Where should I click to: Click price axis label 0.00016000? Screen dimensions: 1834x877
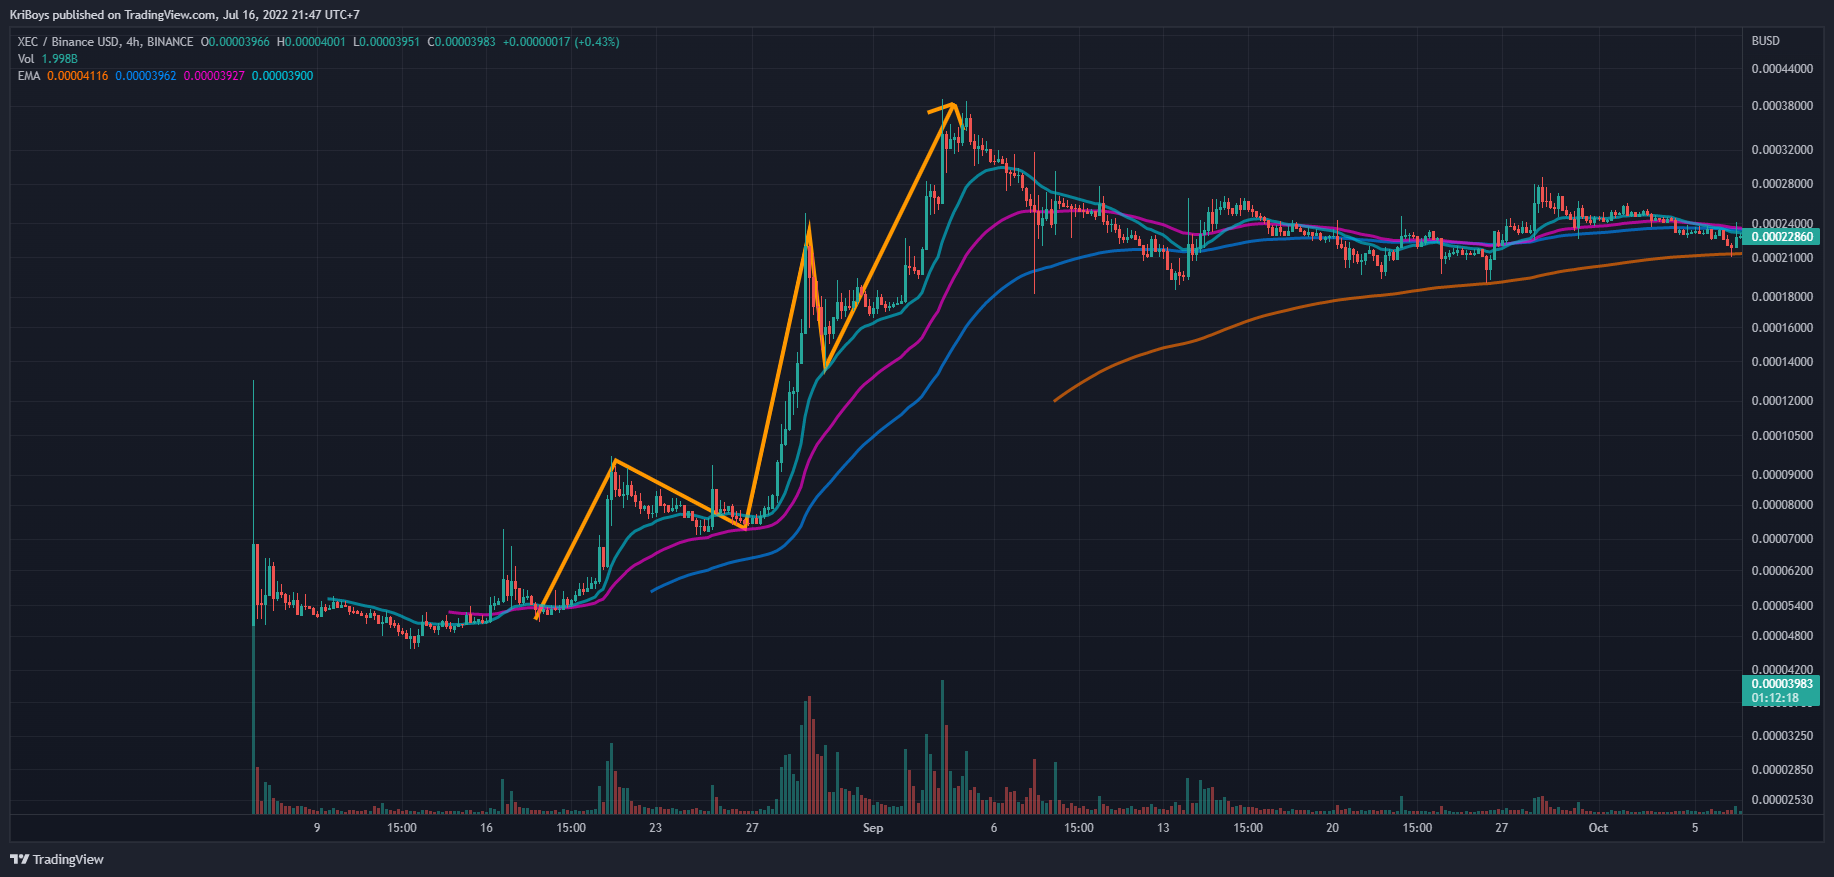[x=1782, y=328]
